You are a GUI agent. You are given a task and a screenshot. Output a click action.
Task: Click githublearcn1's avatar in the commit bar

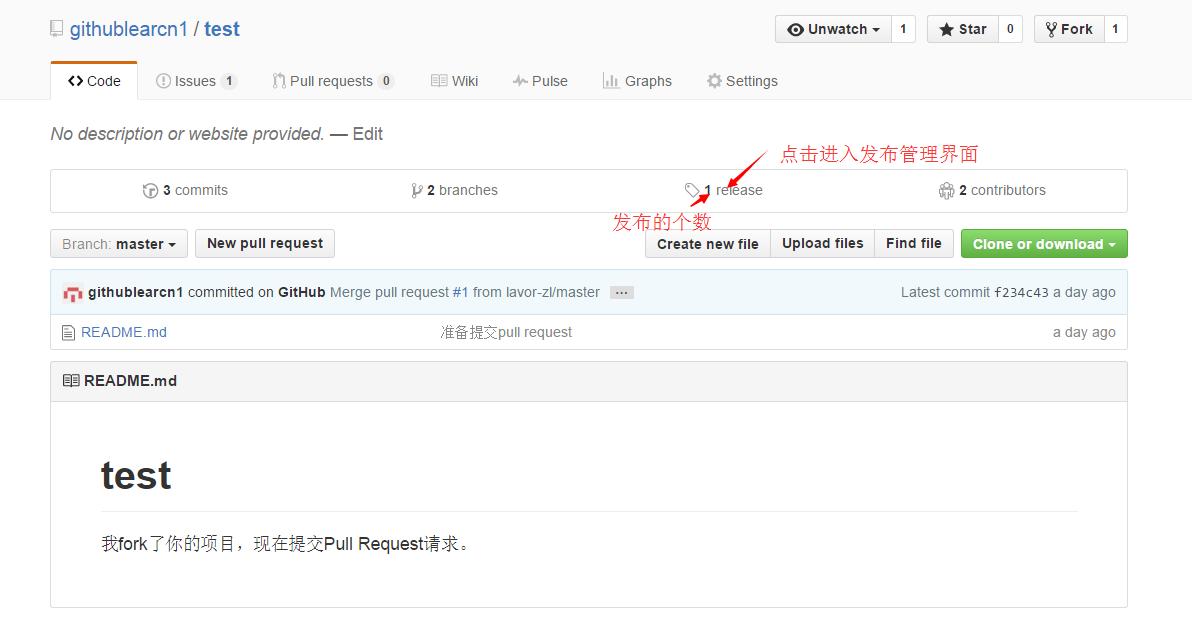click(x=74, y=292)
